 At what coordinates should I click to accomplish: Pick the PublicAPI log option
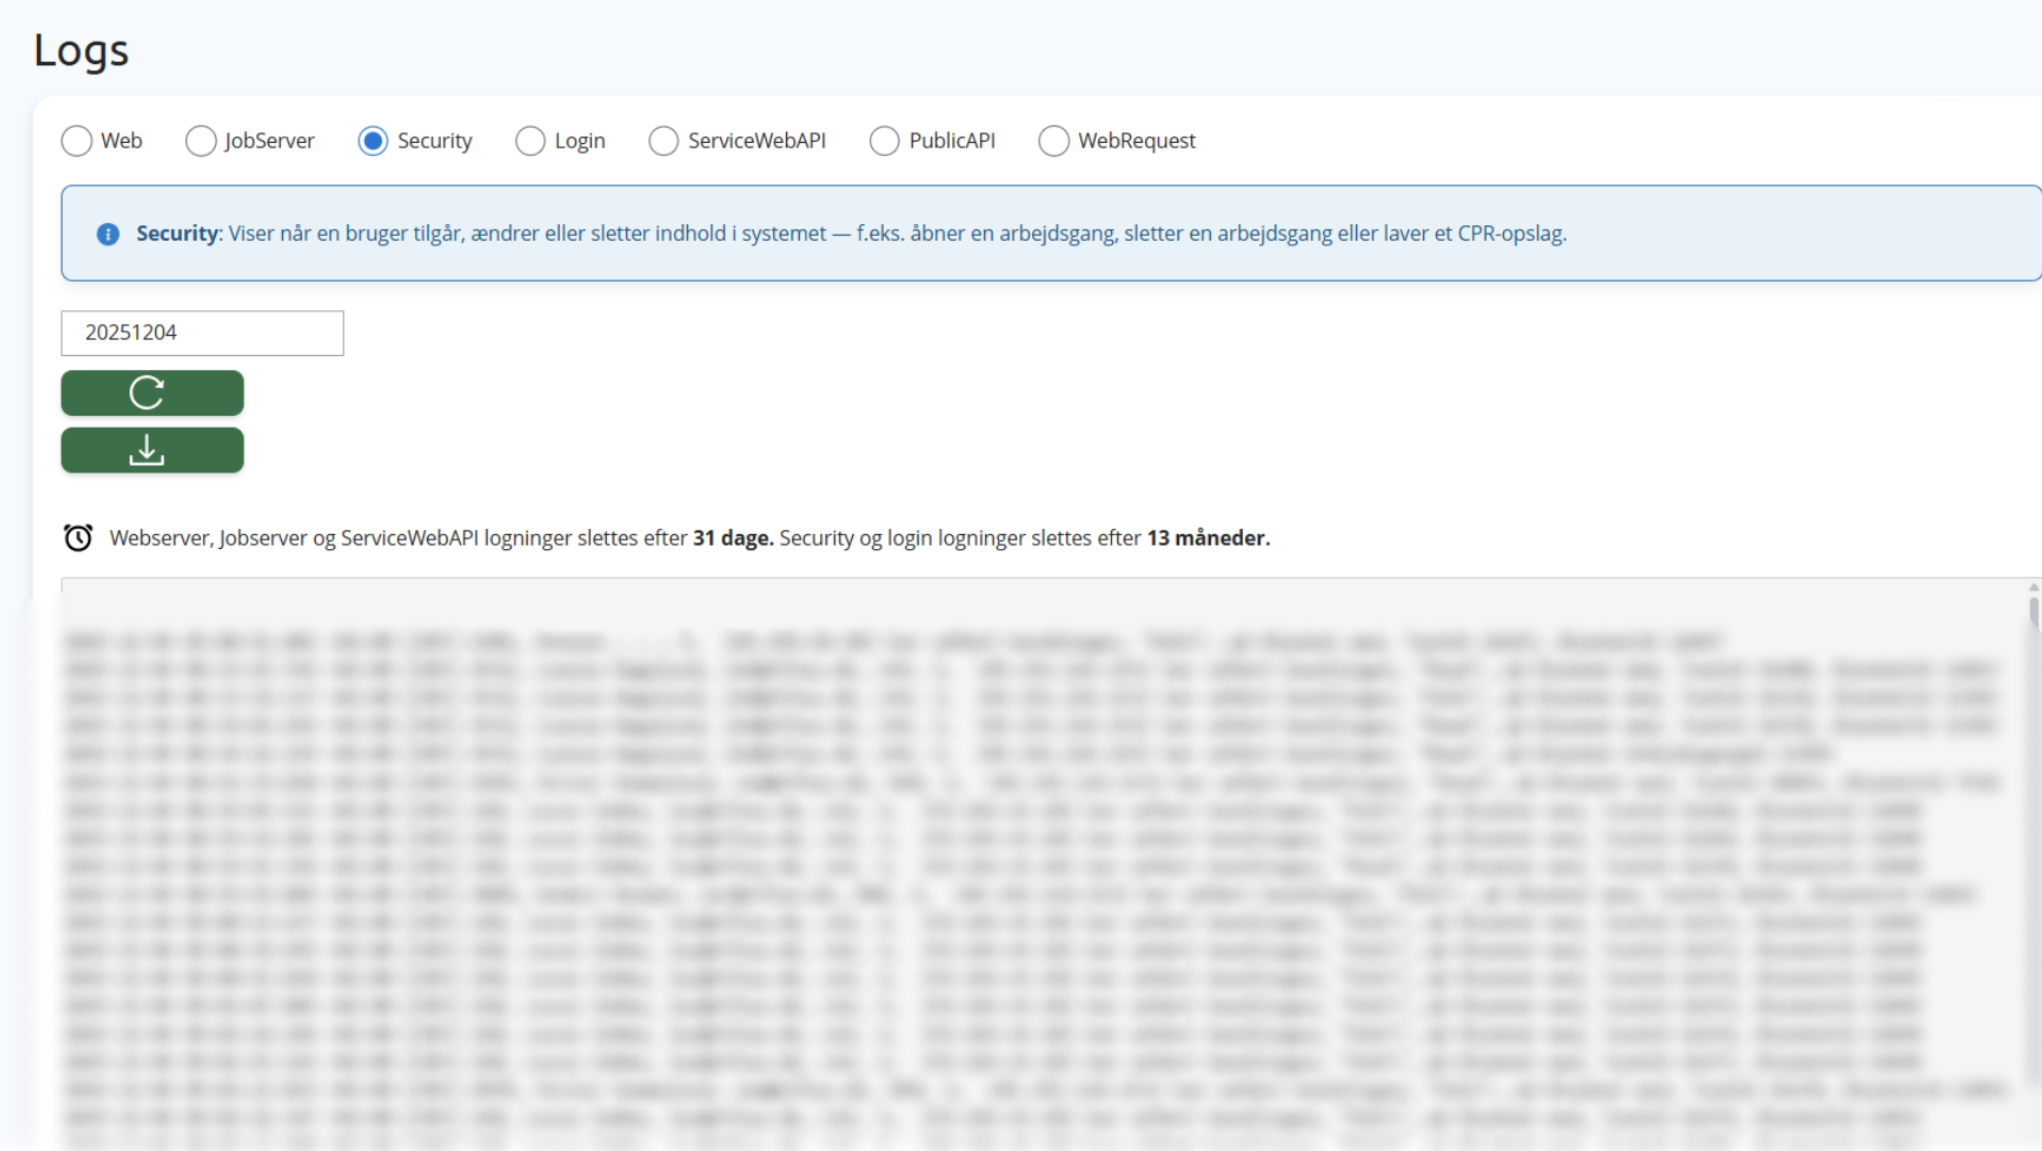point(885,141)
